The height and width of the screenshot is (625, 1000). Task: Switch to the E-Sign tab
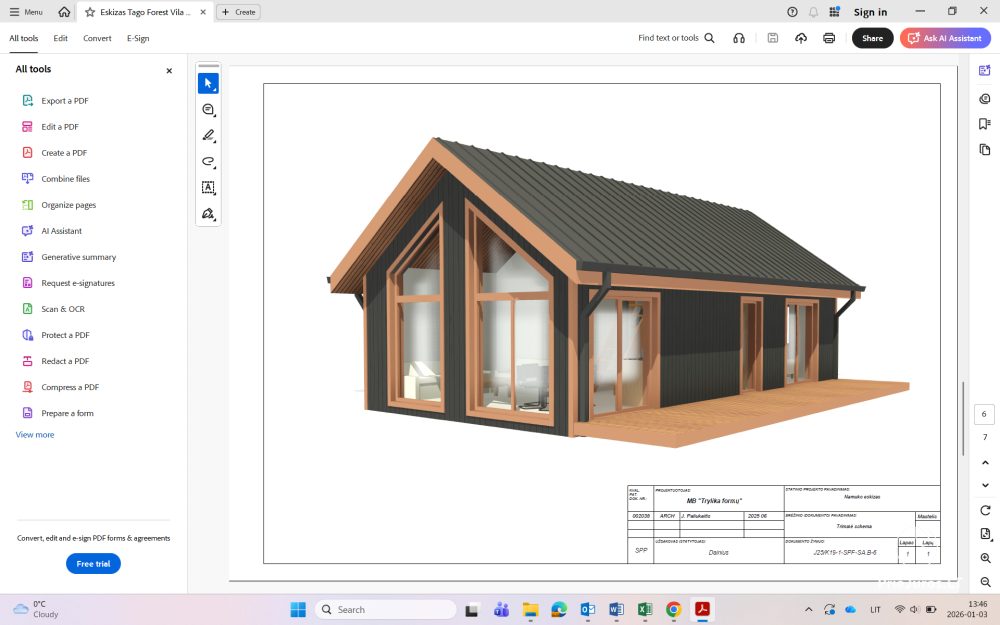click(138, 38)
